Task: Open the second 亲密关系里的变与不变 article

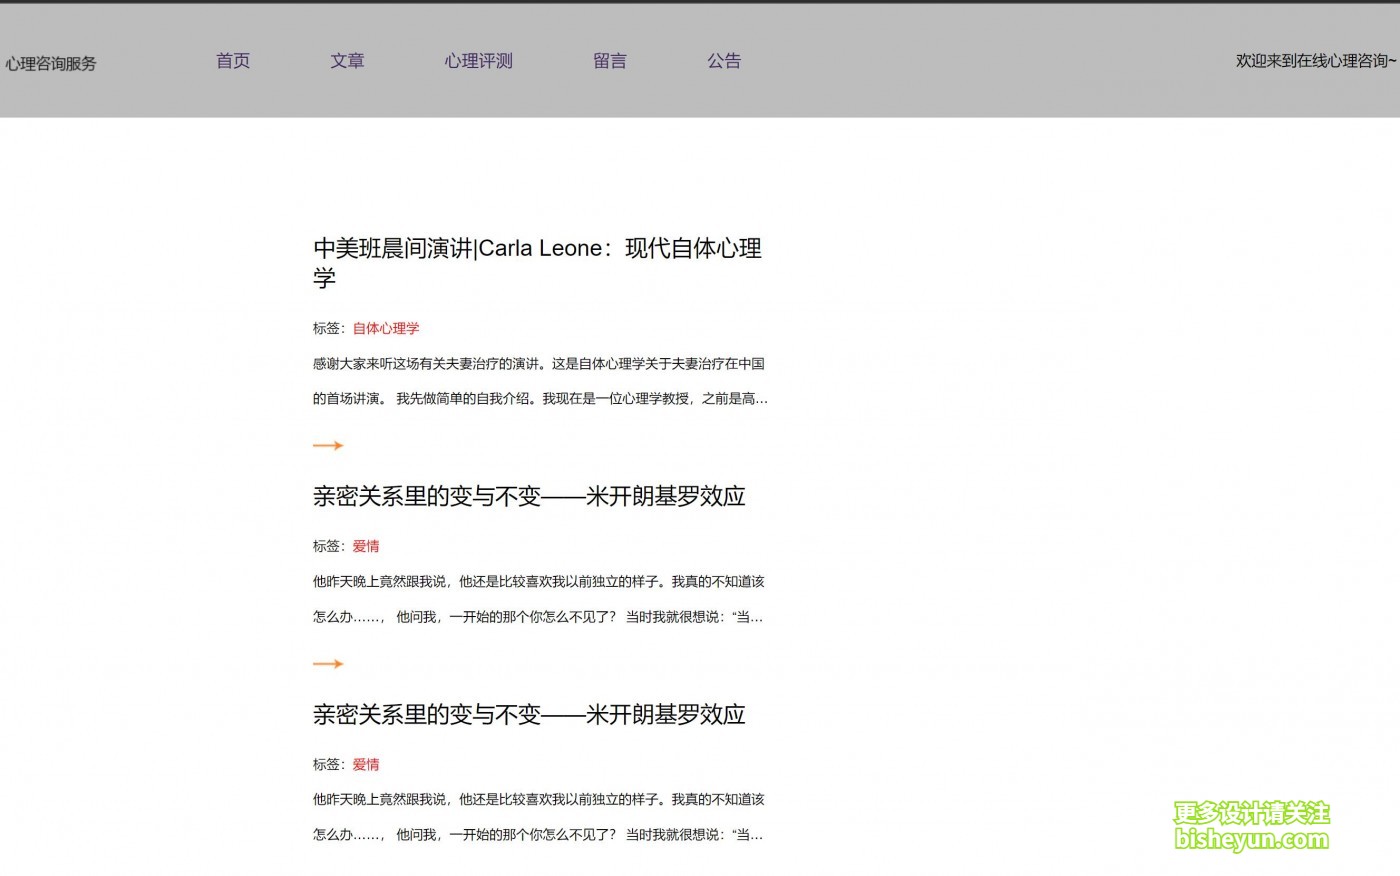Action: click(x=528, y=715)
